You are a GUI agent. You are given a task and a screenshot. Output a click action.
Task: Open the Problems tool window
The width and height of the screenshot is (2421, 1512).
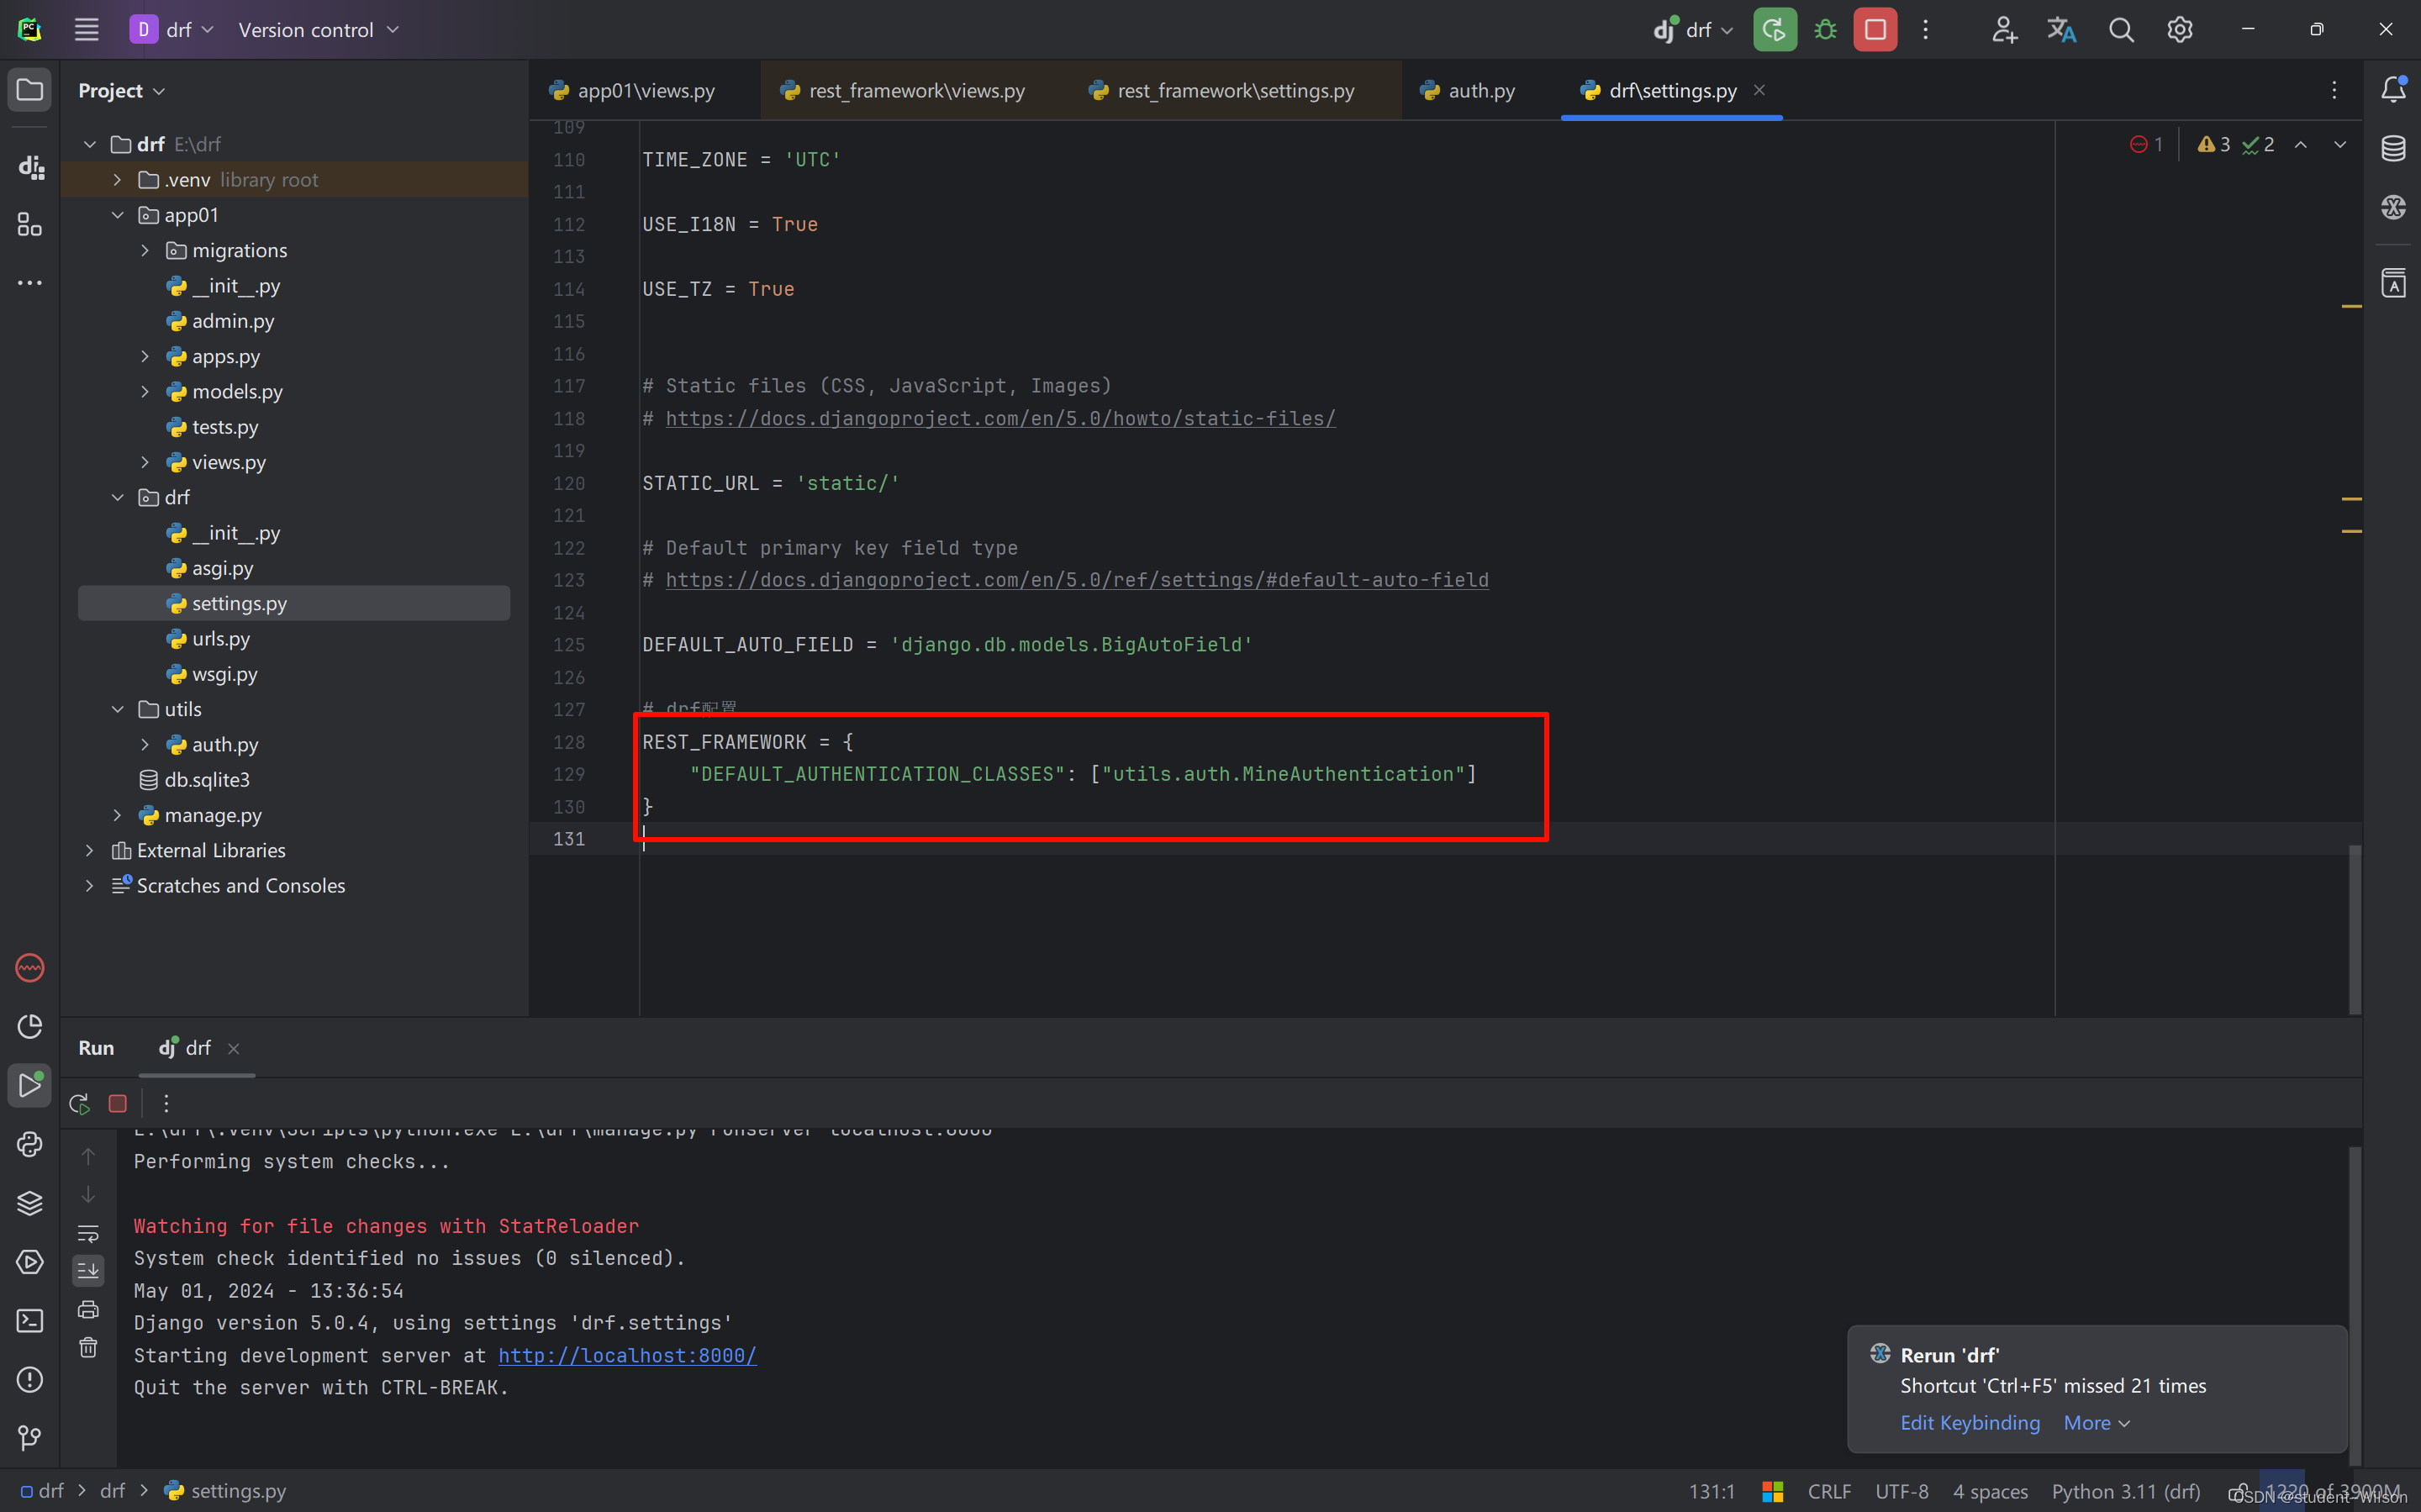30,1380
